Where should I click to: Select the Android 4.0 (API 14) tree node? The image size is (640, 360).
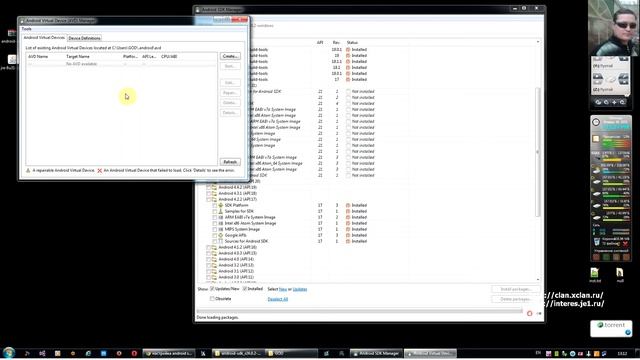[x=236, y=259]
